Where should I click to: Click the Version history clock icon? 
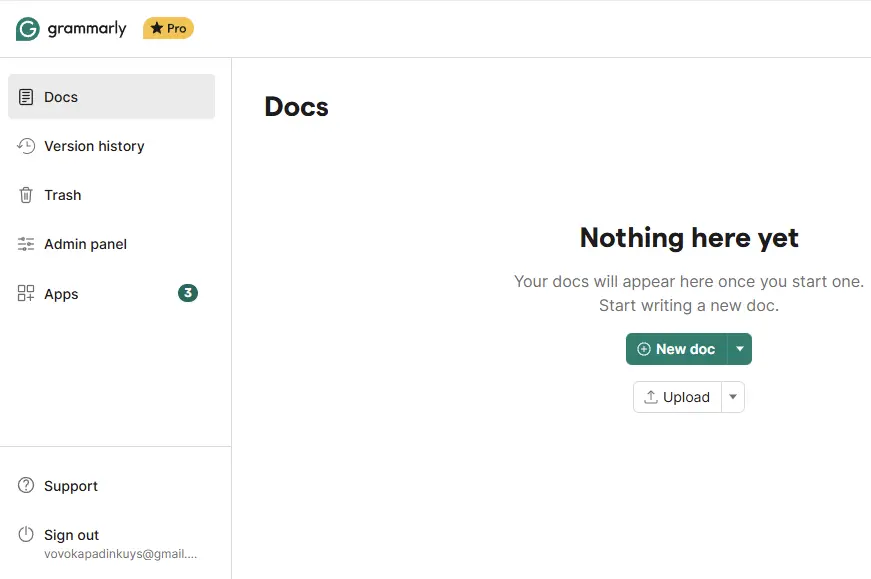26,146
